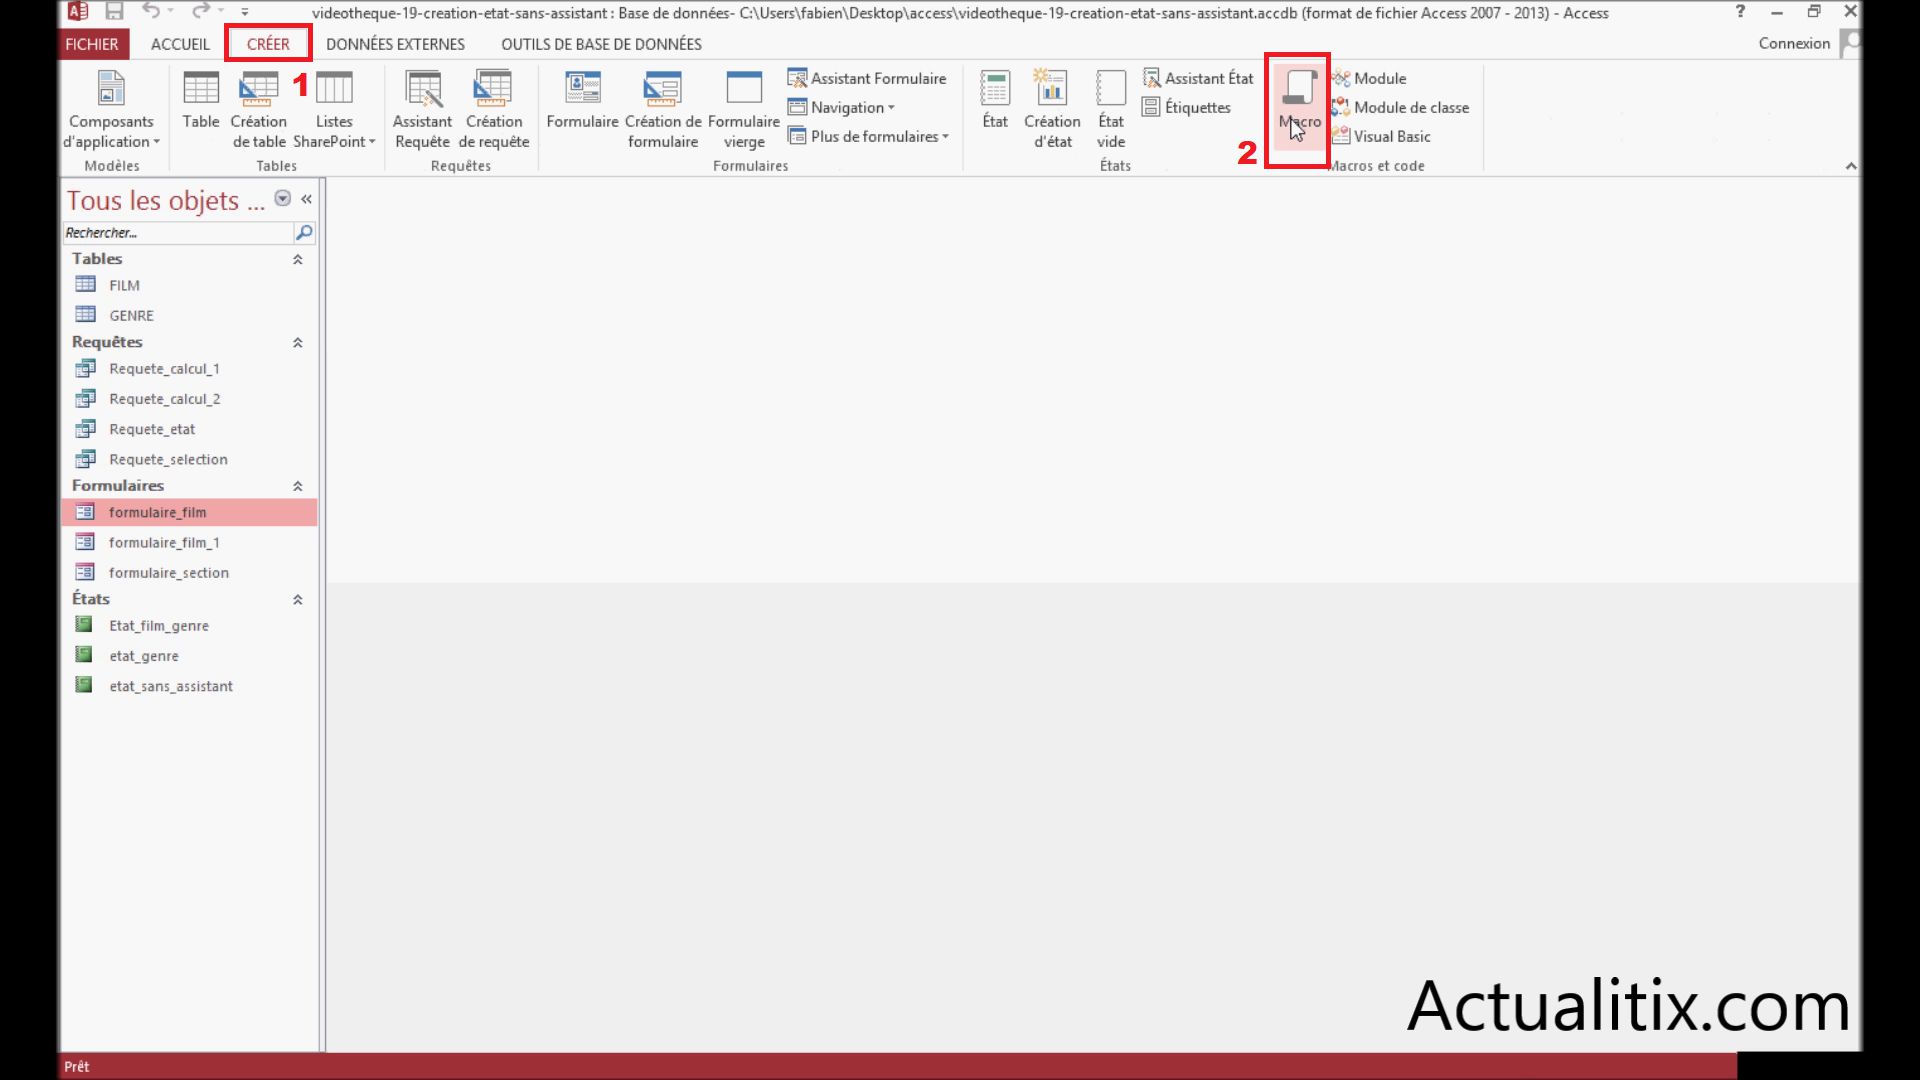Click the Prêt status bar text
This screenshot has width=1920, height=1080.
pyautogui.click(x=77, y=1066)
